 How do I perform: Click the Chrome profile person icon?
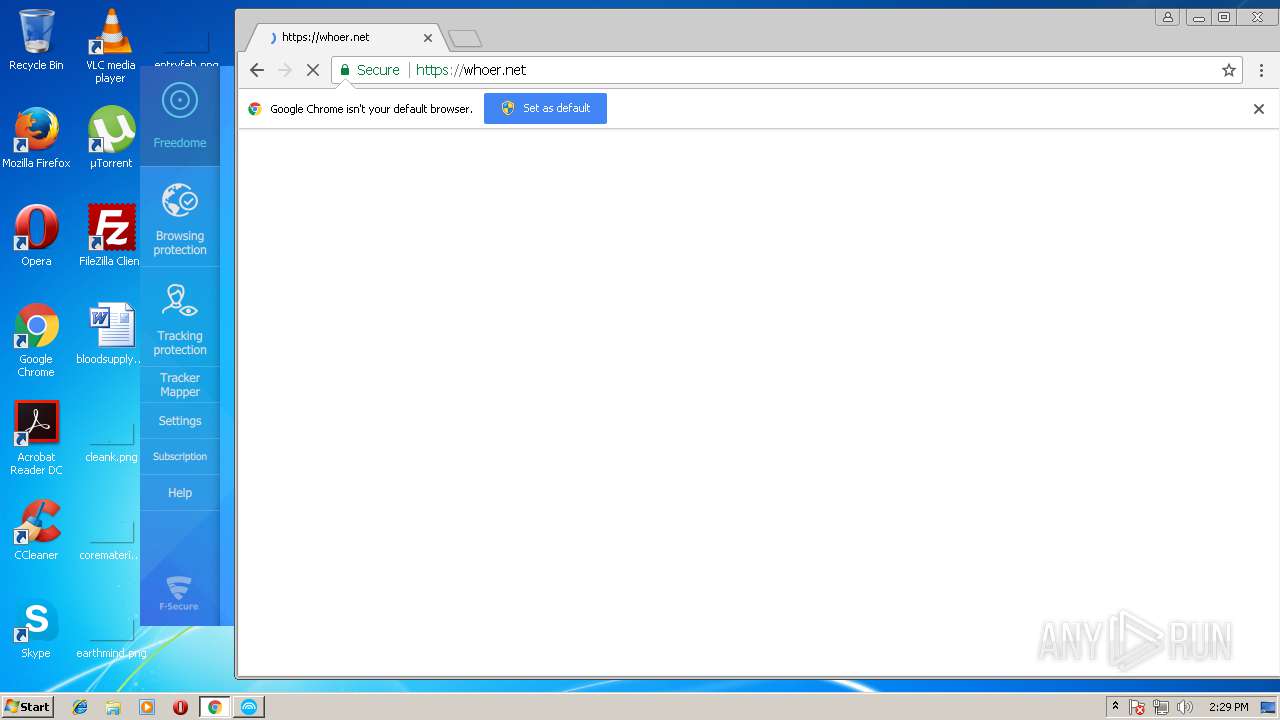pos(1167,17)
